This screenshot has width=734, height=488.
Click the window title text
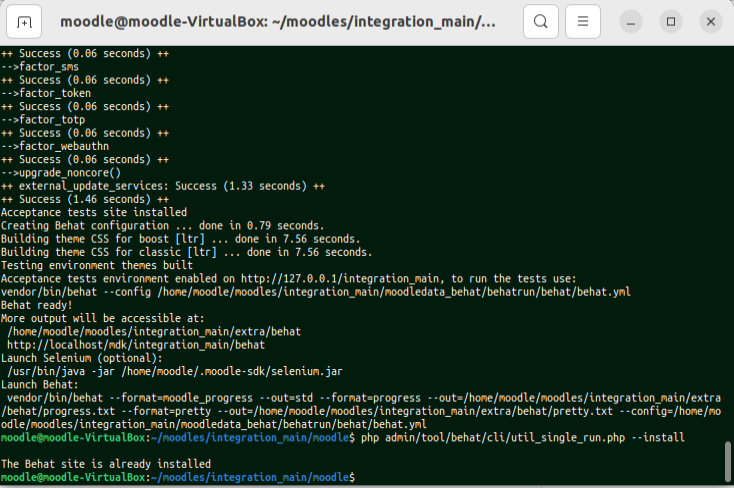coord(278,22)
